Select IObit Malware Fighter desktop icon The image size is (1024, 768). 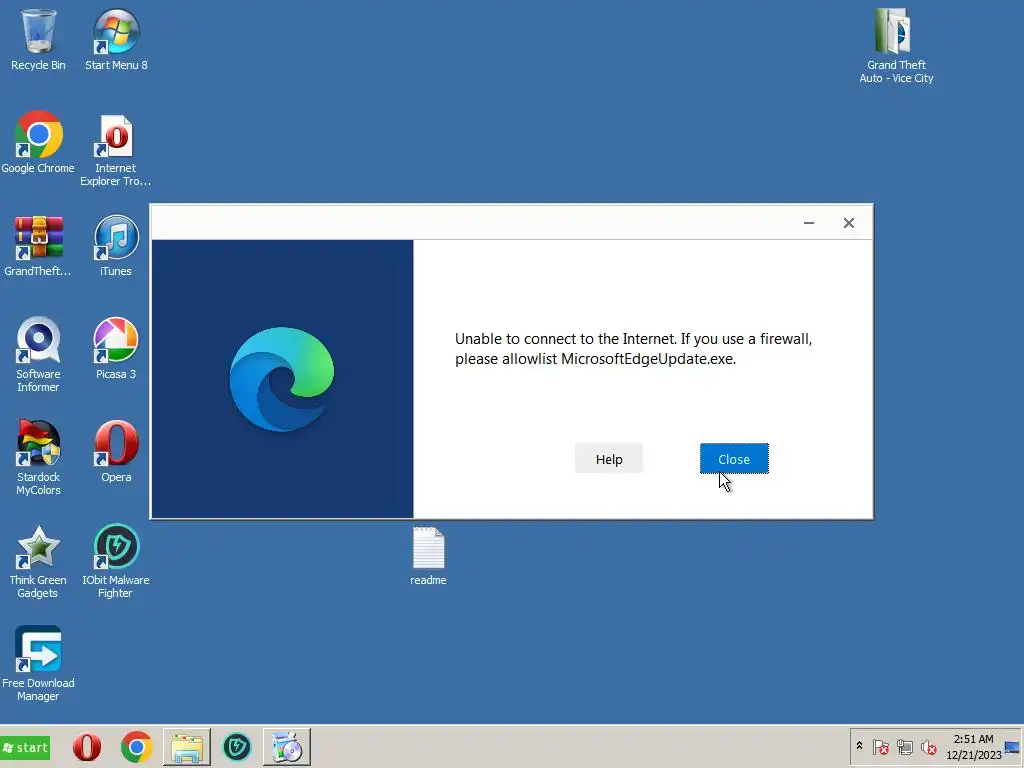(116, 562)
